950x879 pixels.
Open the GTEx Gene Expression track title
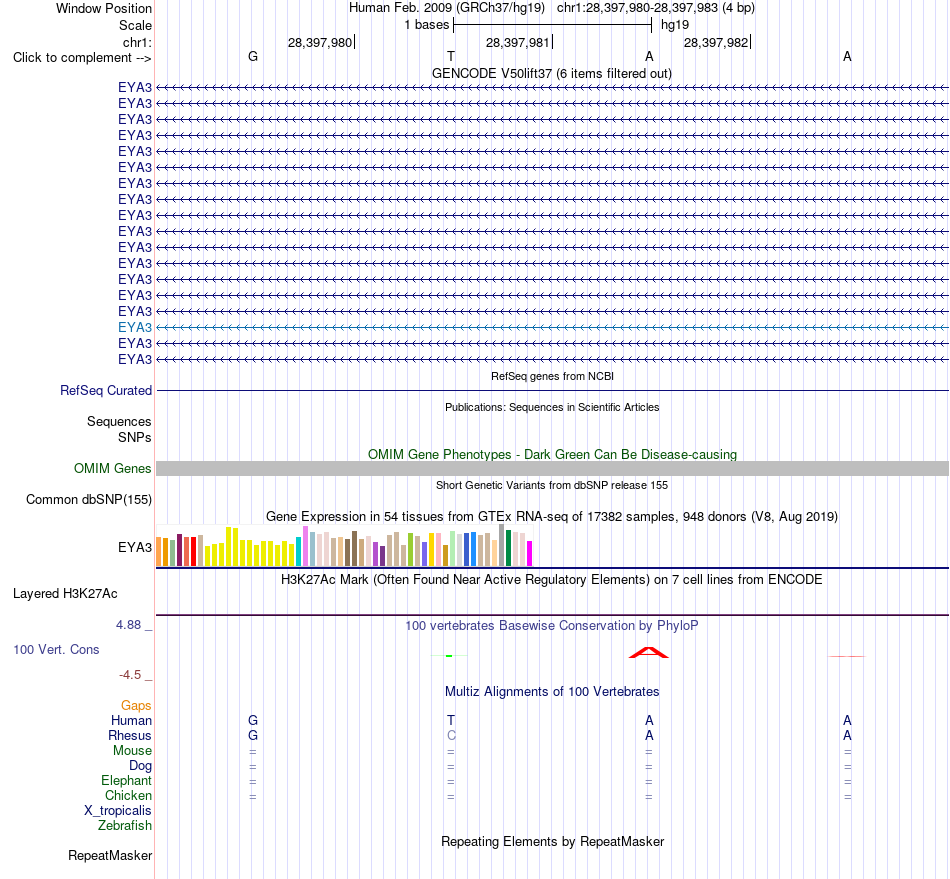(552, 517)
